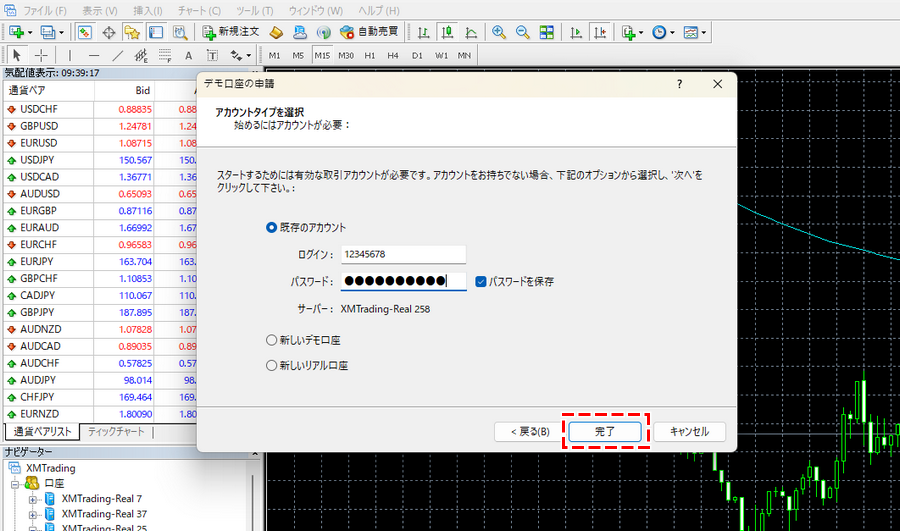This screenshot has height=531, width=900.
Task: Select the Fibonacci retracement tool
Action: pyautogui.click(x=165, y=55)
